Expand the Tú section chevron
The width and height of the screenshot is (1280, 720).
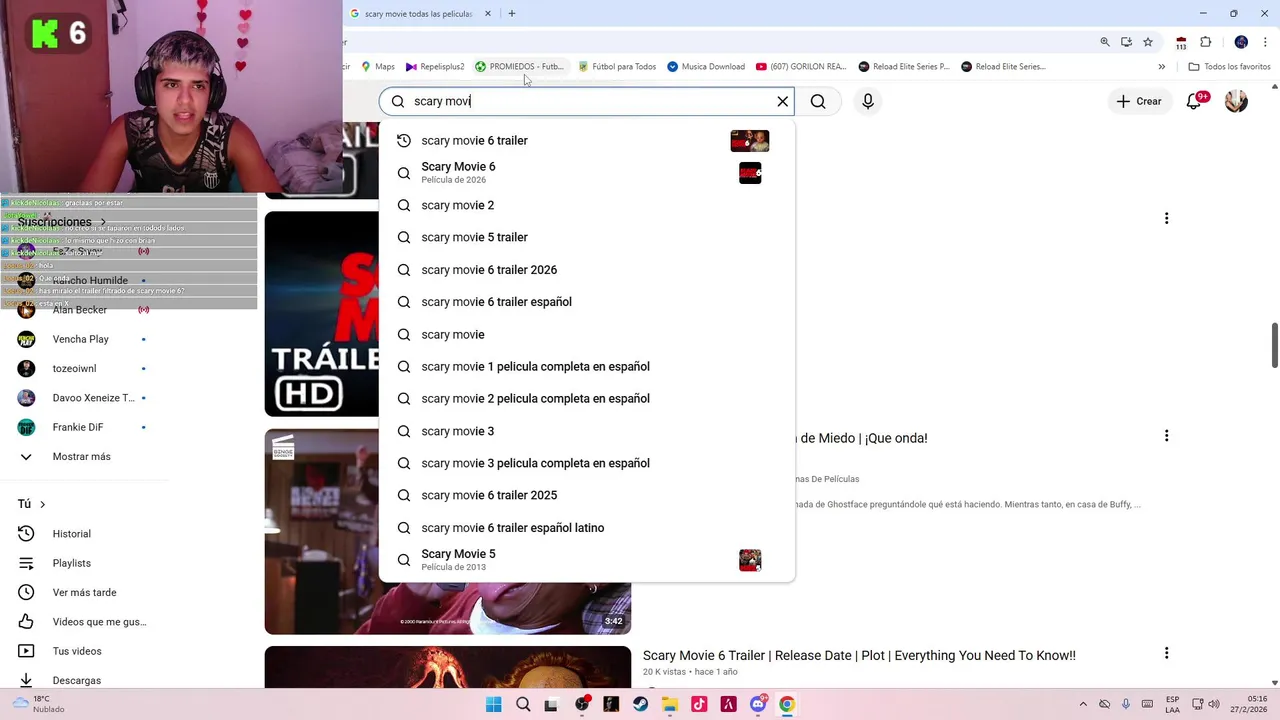(42, 504)
